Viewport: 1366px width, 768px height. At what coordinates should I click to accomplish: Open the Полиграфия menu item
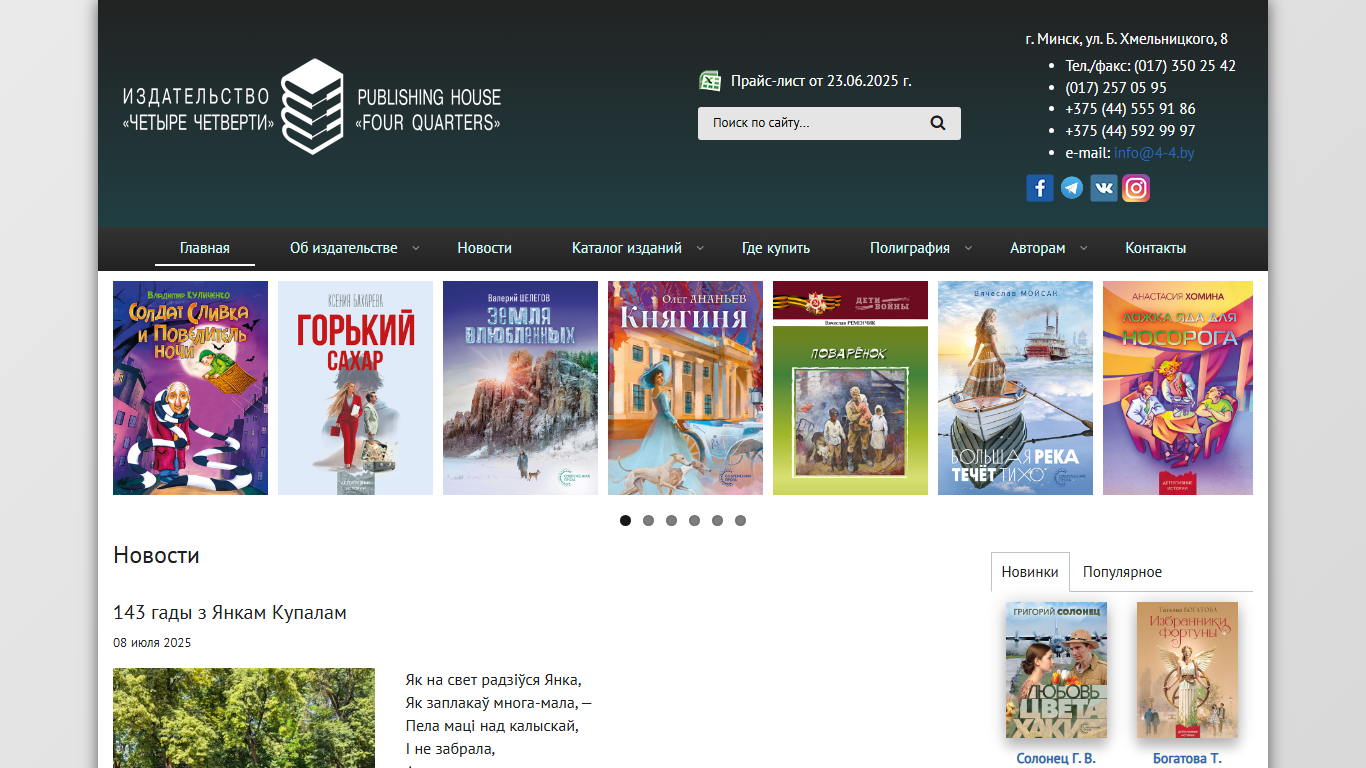point(910,248)
